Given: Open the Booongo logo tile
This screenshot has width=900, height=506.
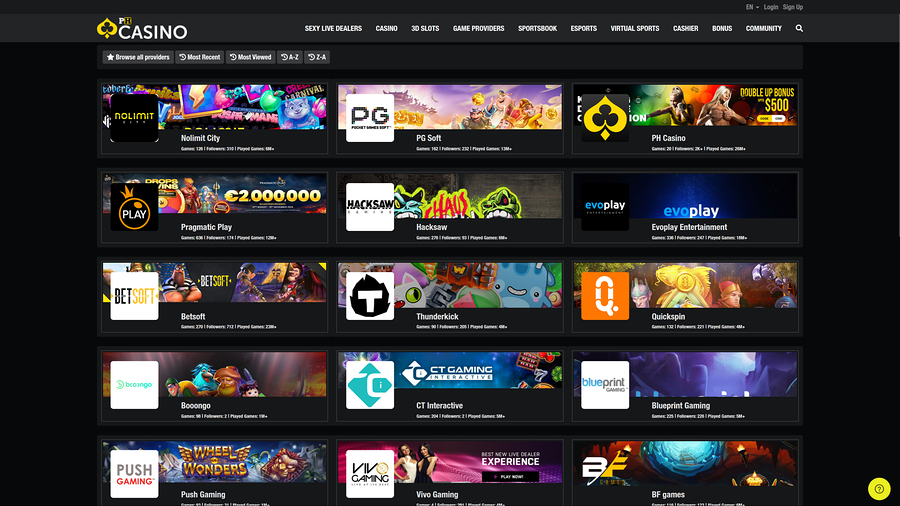Looking at the screenshot, I should coord(134,384).
